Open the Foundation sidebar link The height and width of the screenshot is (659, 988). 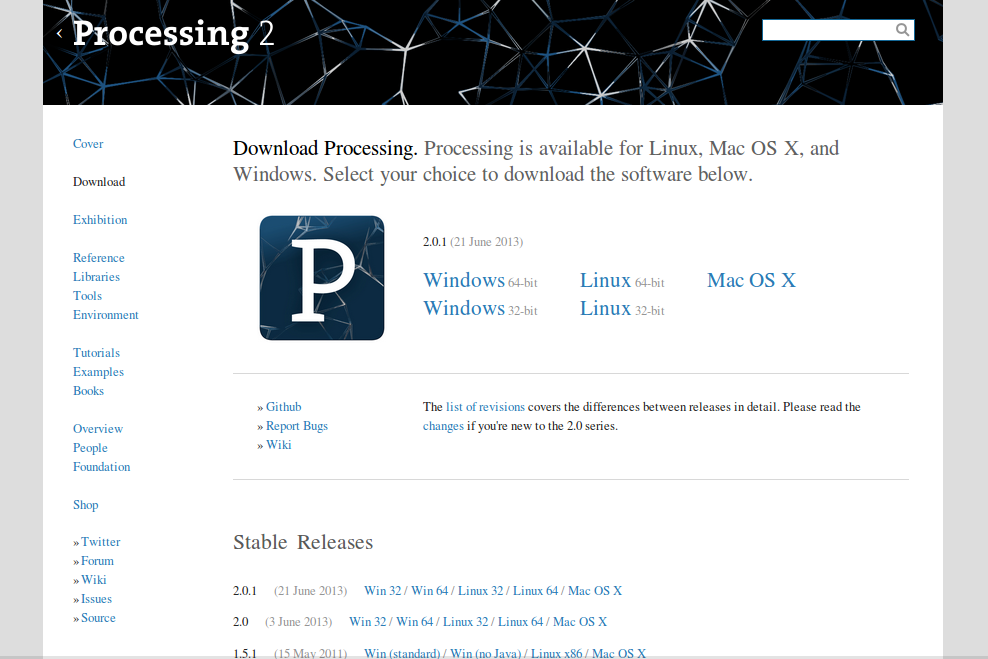click(x=102, y=467)
